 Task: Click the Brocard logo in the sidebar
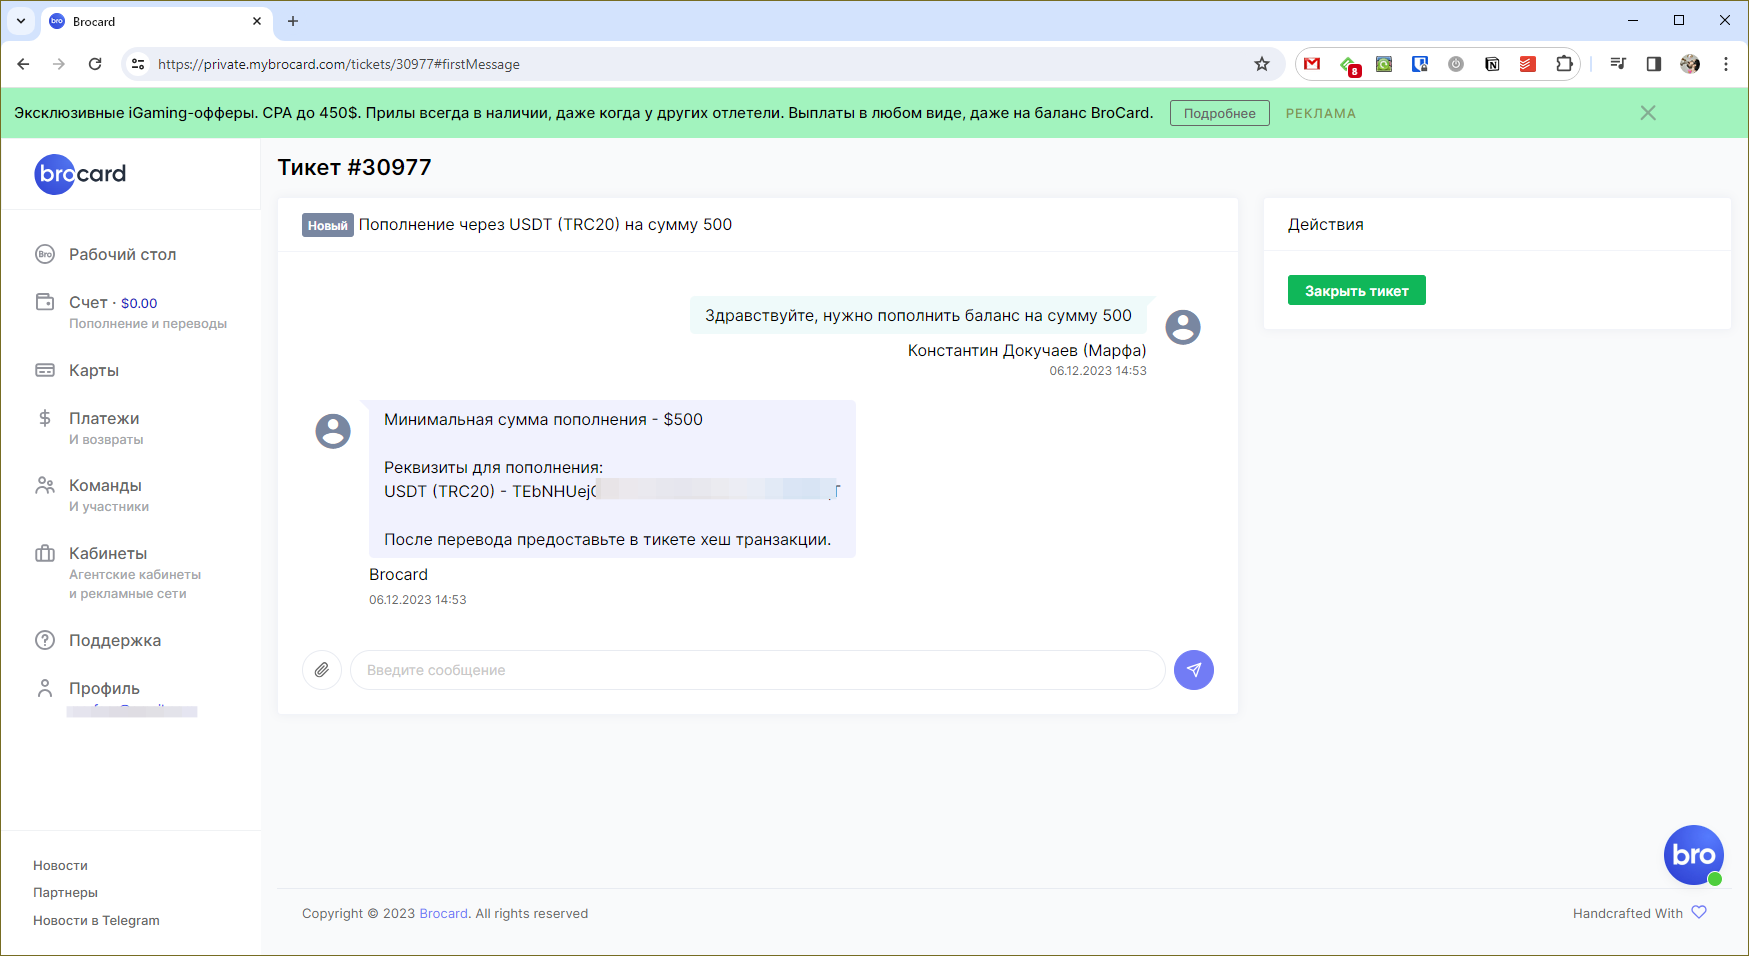pos(80,174)
